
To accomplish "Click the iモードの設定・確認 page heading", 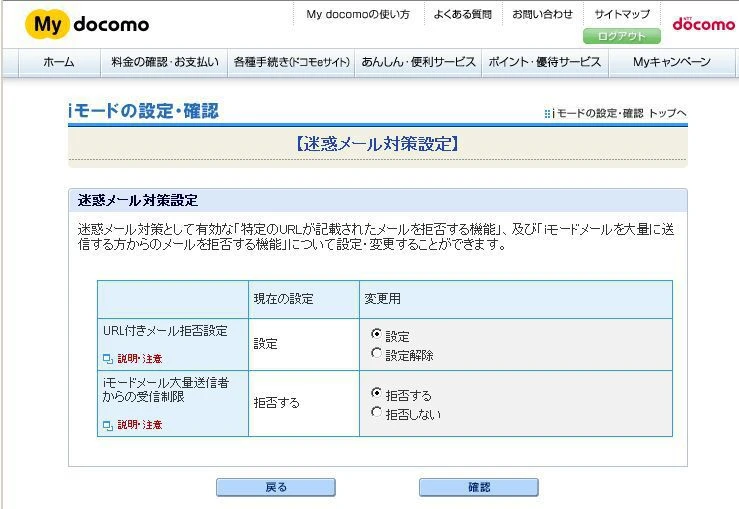I will [143, 111].
